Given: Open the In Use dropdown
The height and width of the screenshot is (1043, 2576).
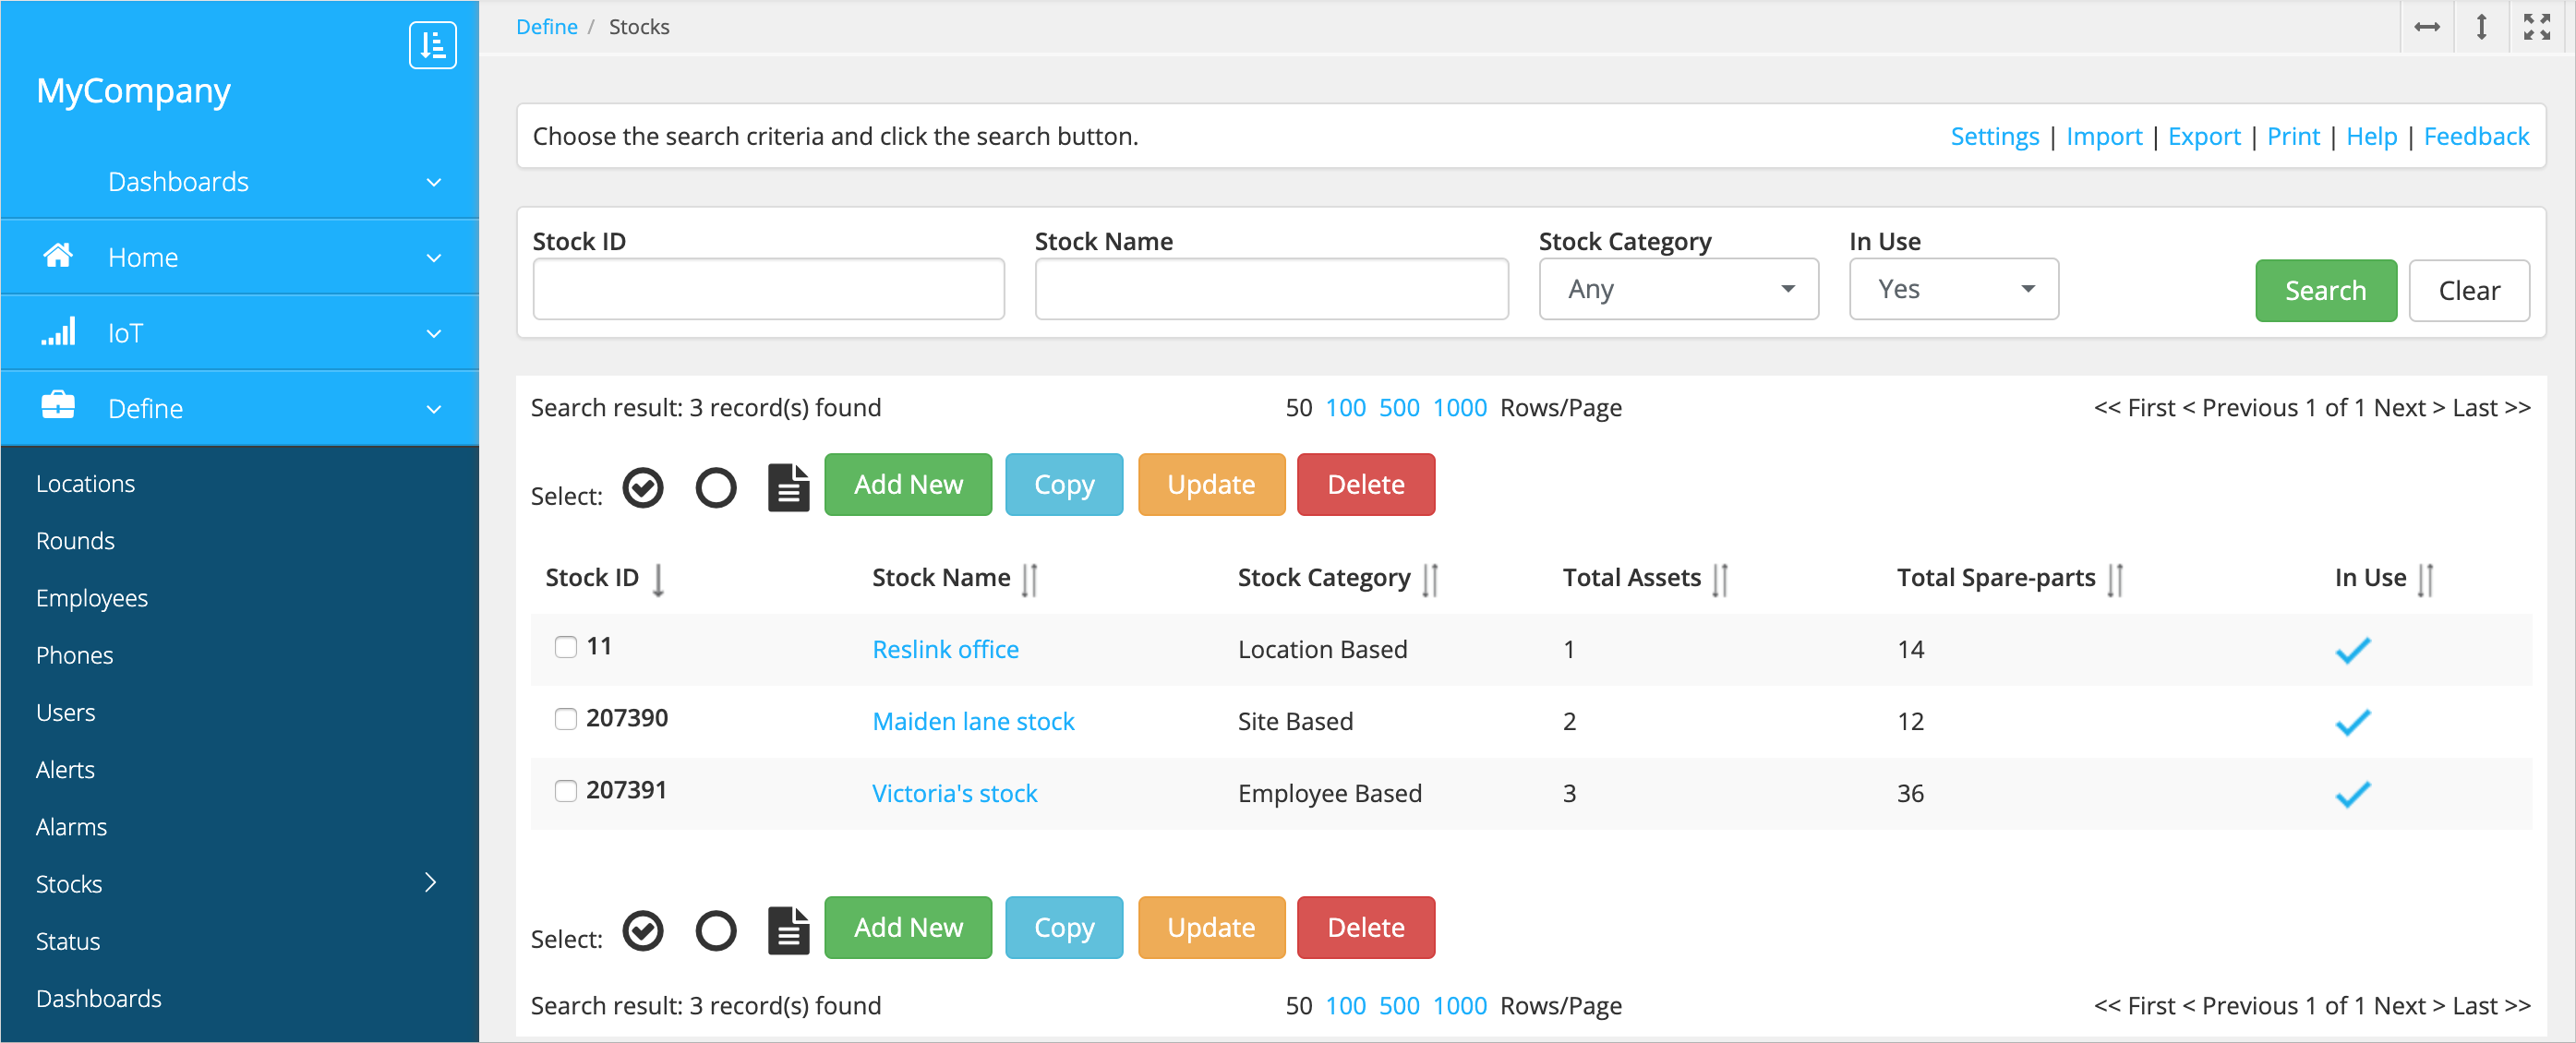Looking at the screenshot, I should (x=1953, y=289).
